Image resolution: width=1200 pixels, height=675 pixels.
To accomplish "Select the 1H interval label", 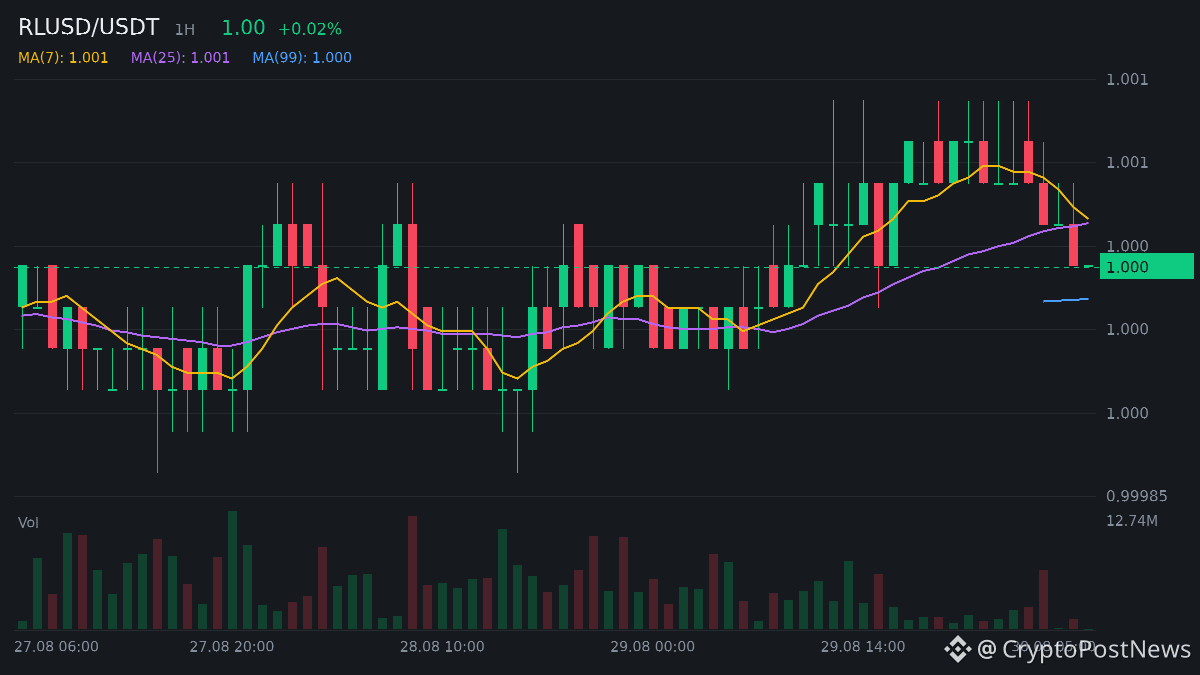I will click(x=185, y=30).
